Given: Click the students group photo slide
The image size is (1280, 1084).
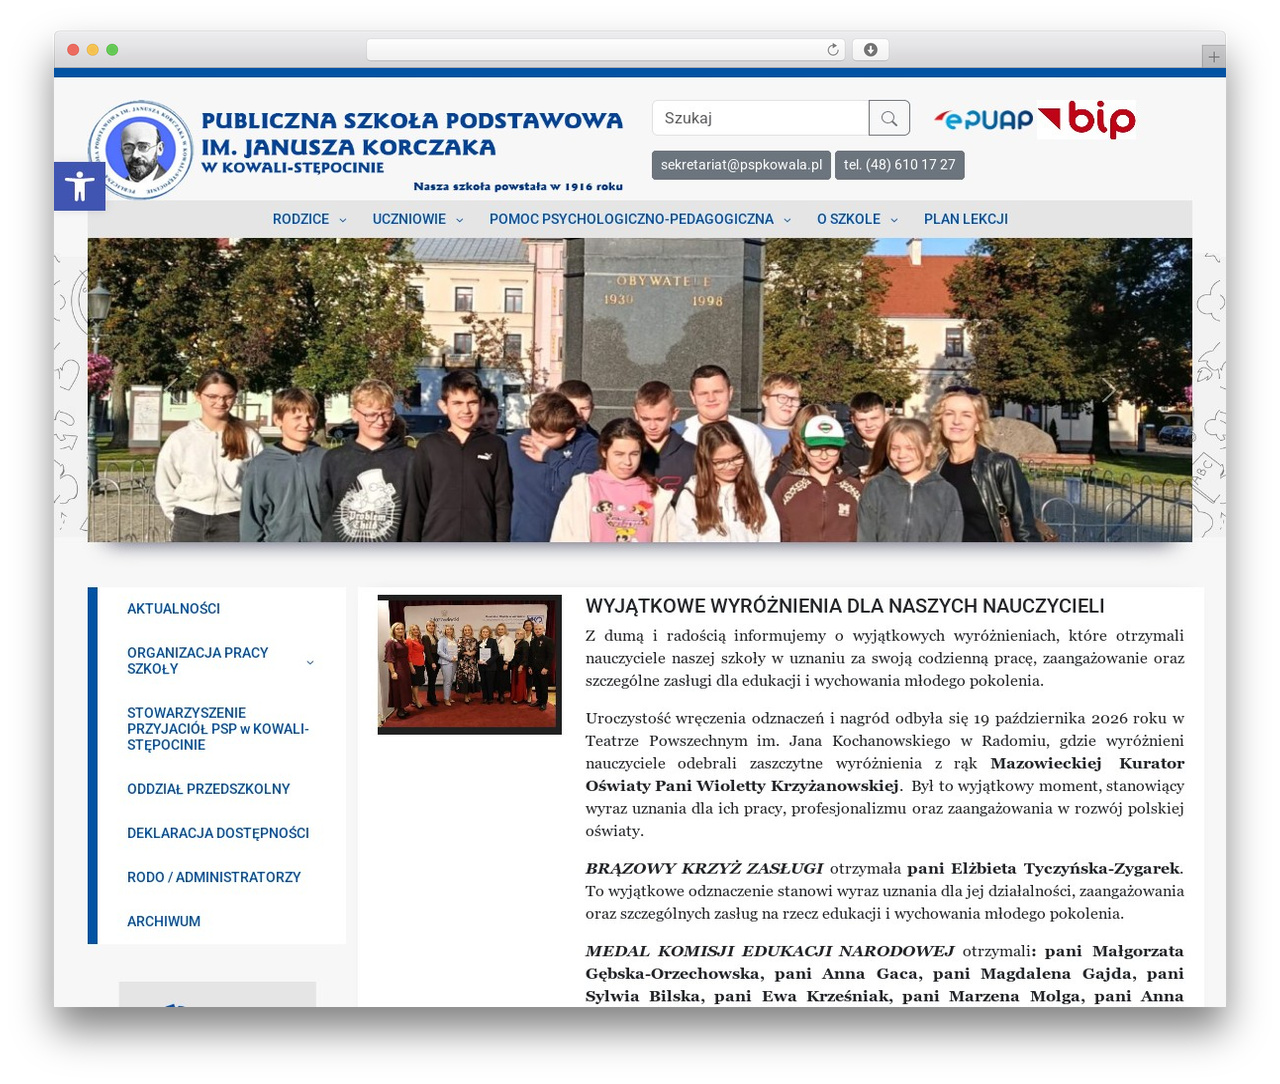Looking at the screenshot, I should pos(640,390).
